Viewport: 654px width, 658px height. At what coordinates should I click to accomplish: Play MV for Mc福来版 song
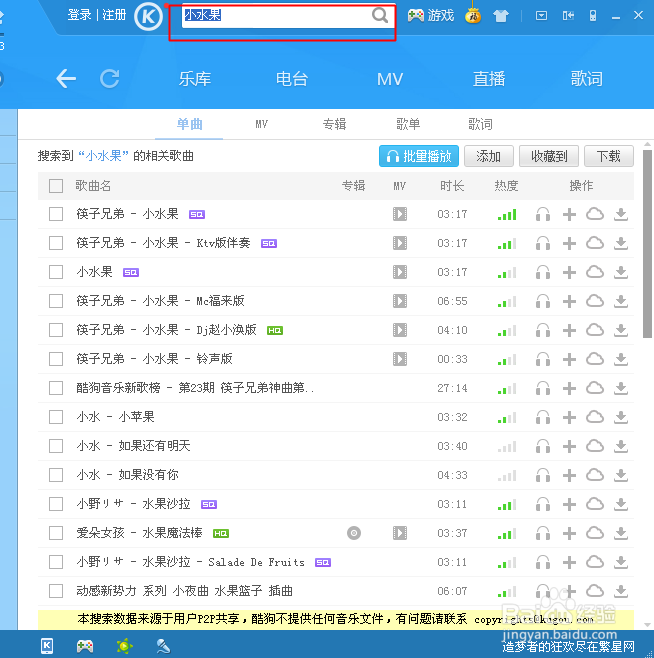(x=400, y=301)
